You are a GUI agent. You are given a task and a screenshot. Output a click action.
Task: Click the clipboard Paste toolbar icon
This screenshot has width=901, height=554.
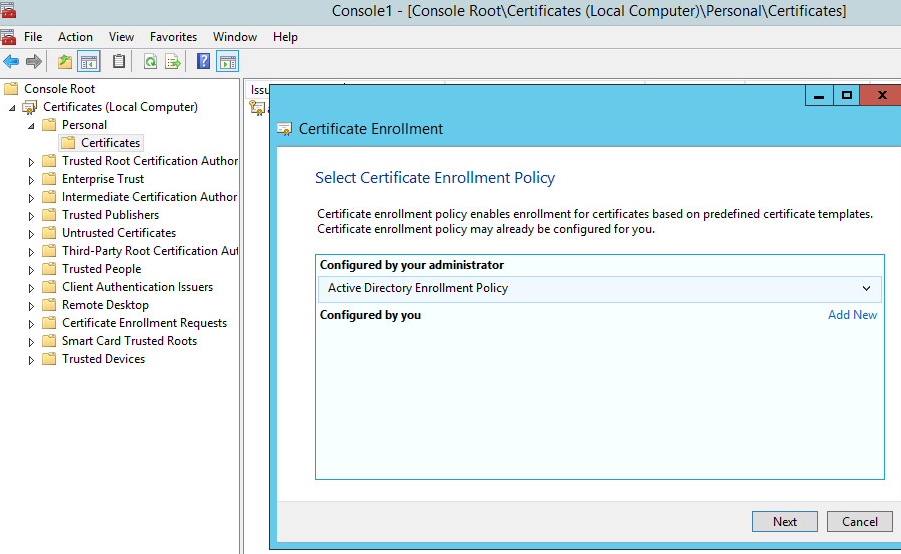(x=119, y=61)
